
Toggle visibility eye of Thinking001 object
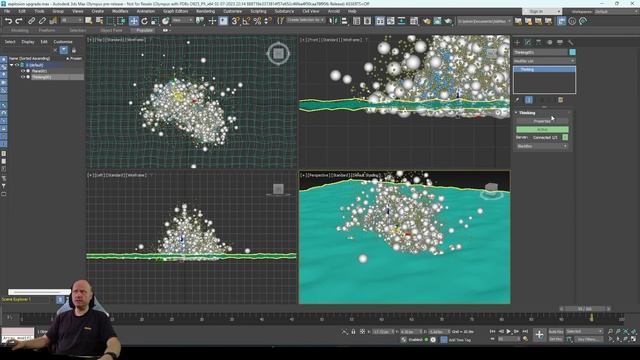tap(23, 77)
